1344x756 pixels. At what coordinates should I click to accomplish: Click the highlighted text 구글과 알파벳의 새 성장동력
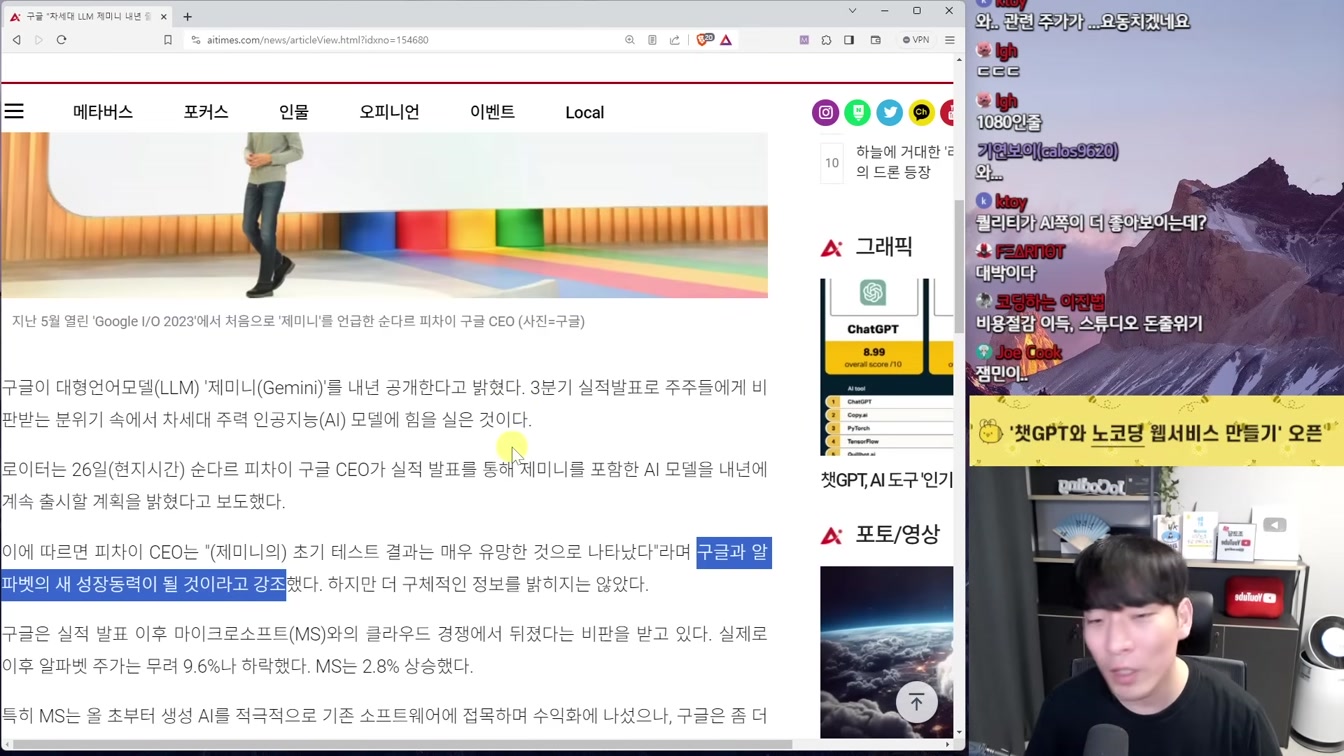(386, 568)
